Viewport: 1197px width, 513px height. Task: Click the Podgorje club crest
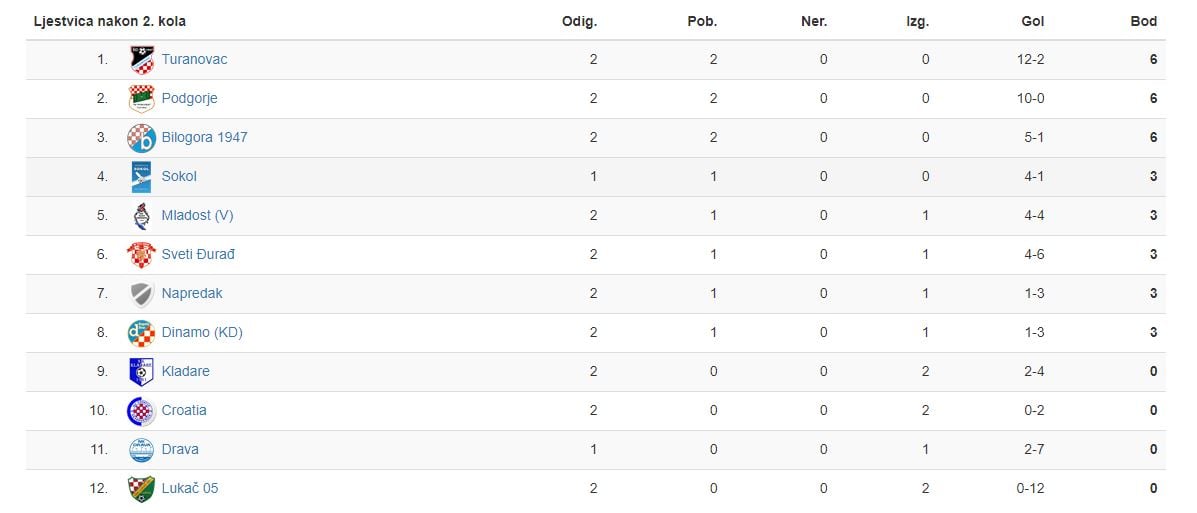[x=142, y=98]
